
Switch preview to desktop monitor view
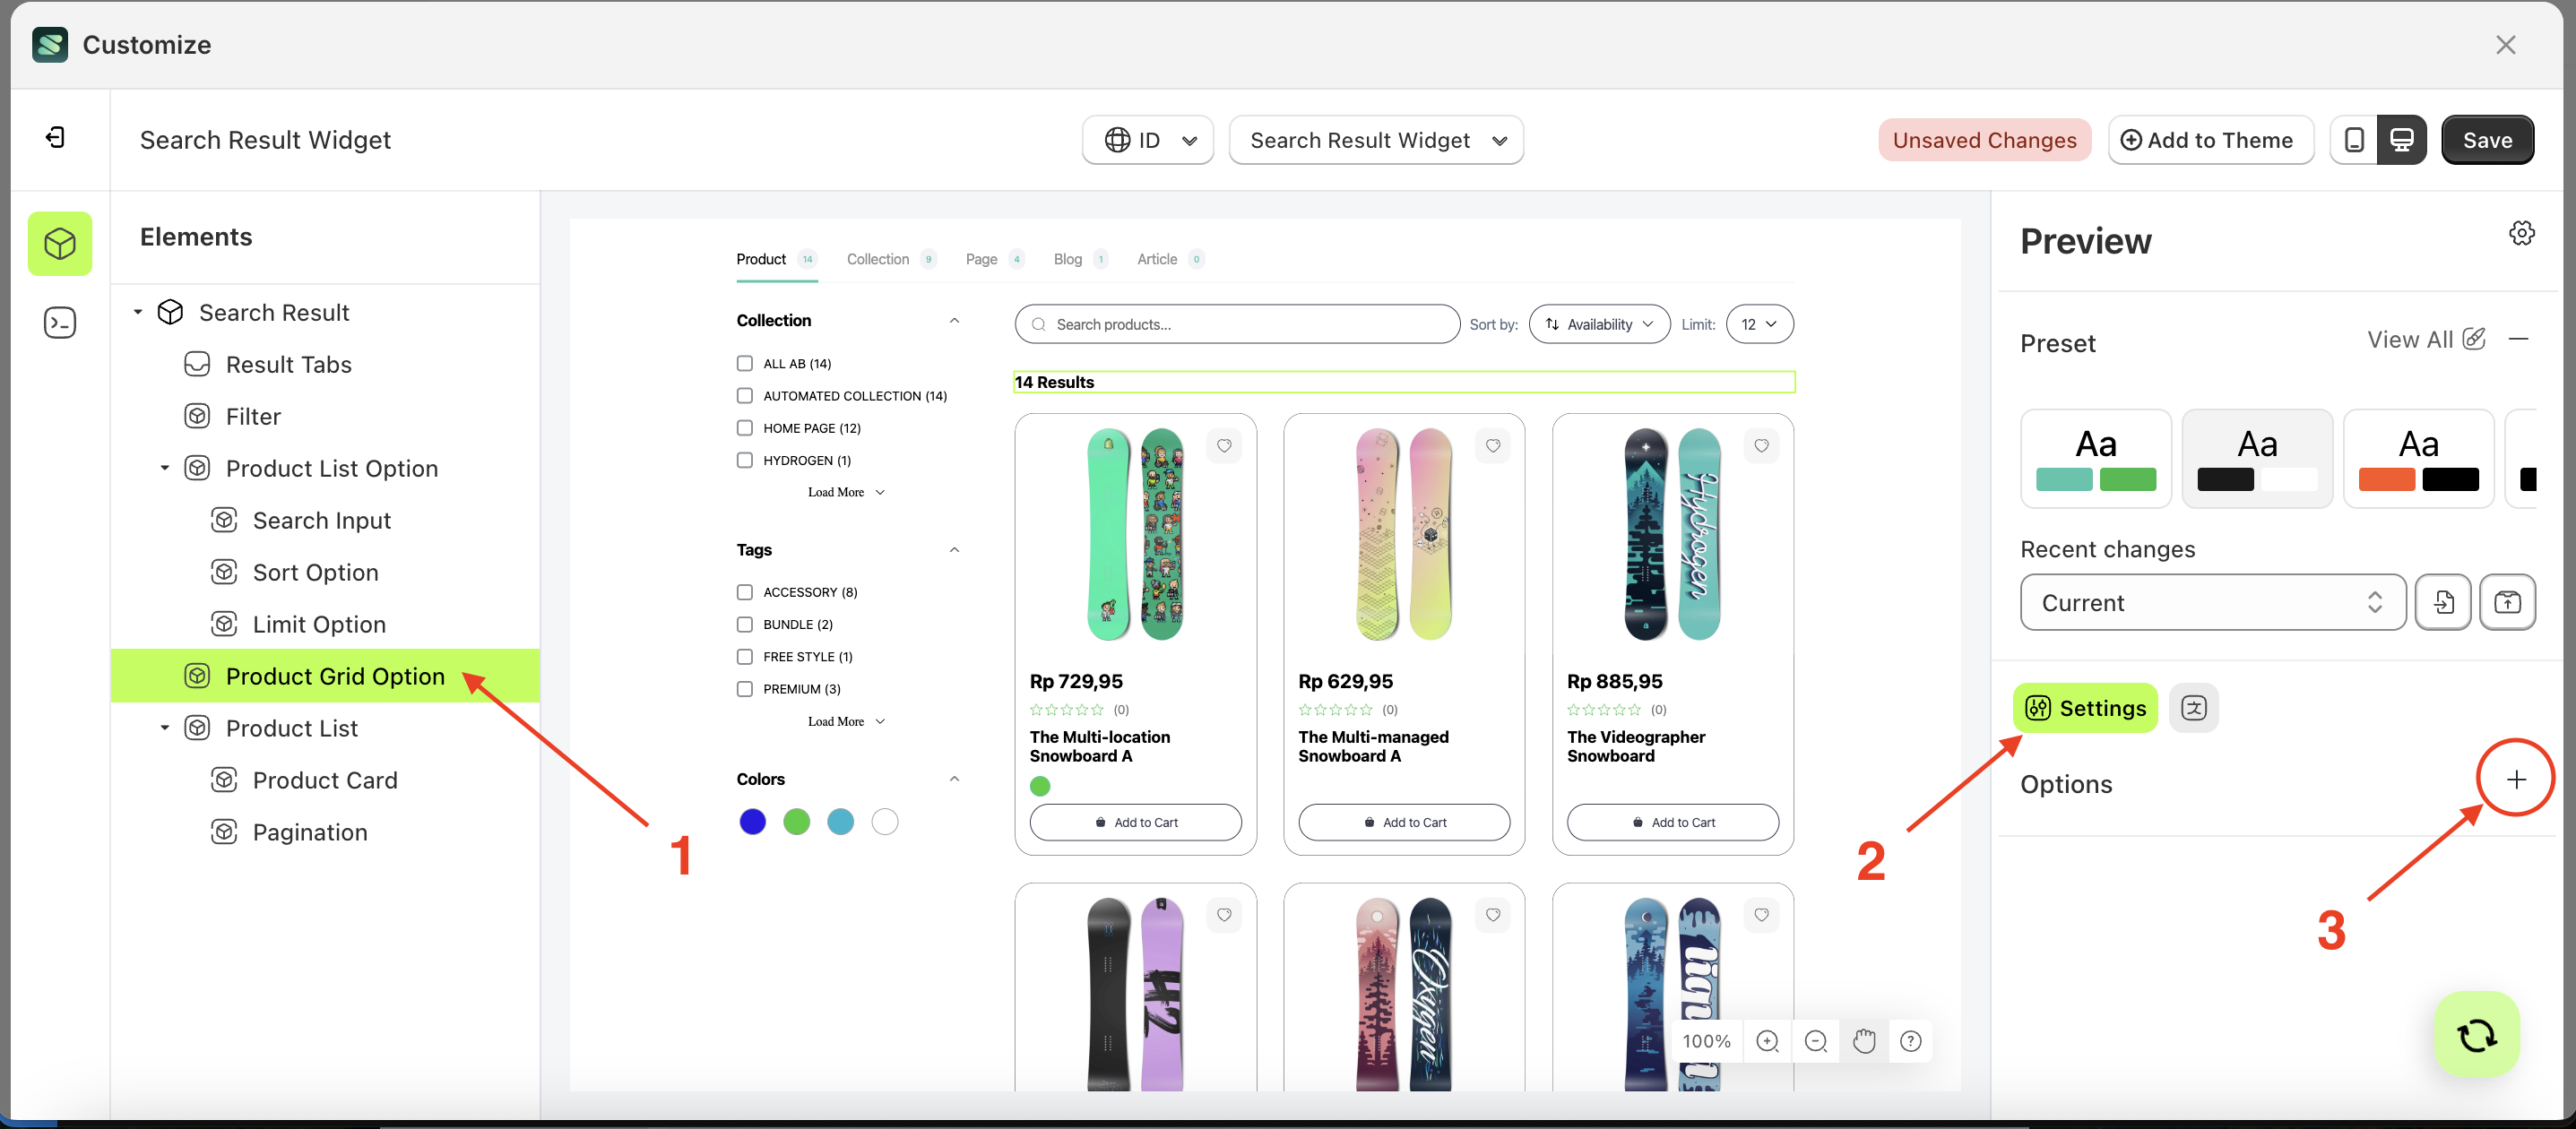pos(2403,139)
